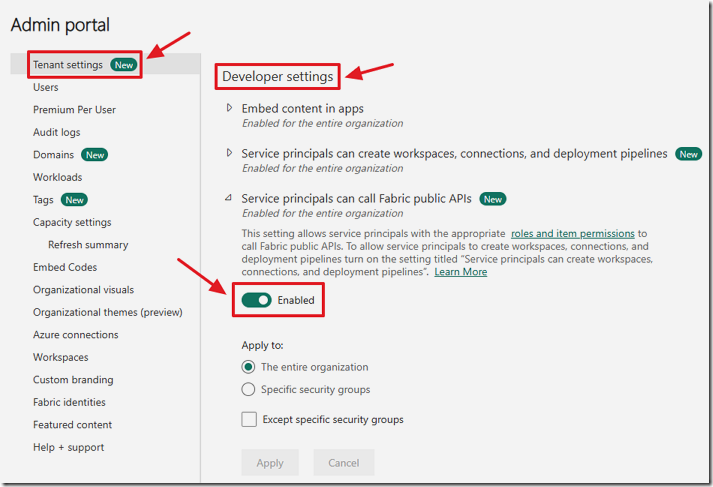Open Tags in the admin sidebar
713x487 pixels.
pyautogui.click(x=43, y=200)
